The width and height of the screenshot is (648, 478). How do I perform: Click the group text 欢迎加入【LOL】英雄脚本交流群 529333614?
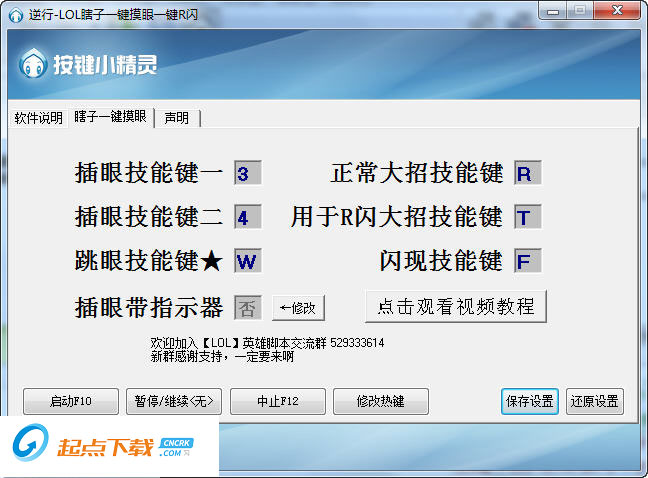(267, 343)
